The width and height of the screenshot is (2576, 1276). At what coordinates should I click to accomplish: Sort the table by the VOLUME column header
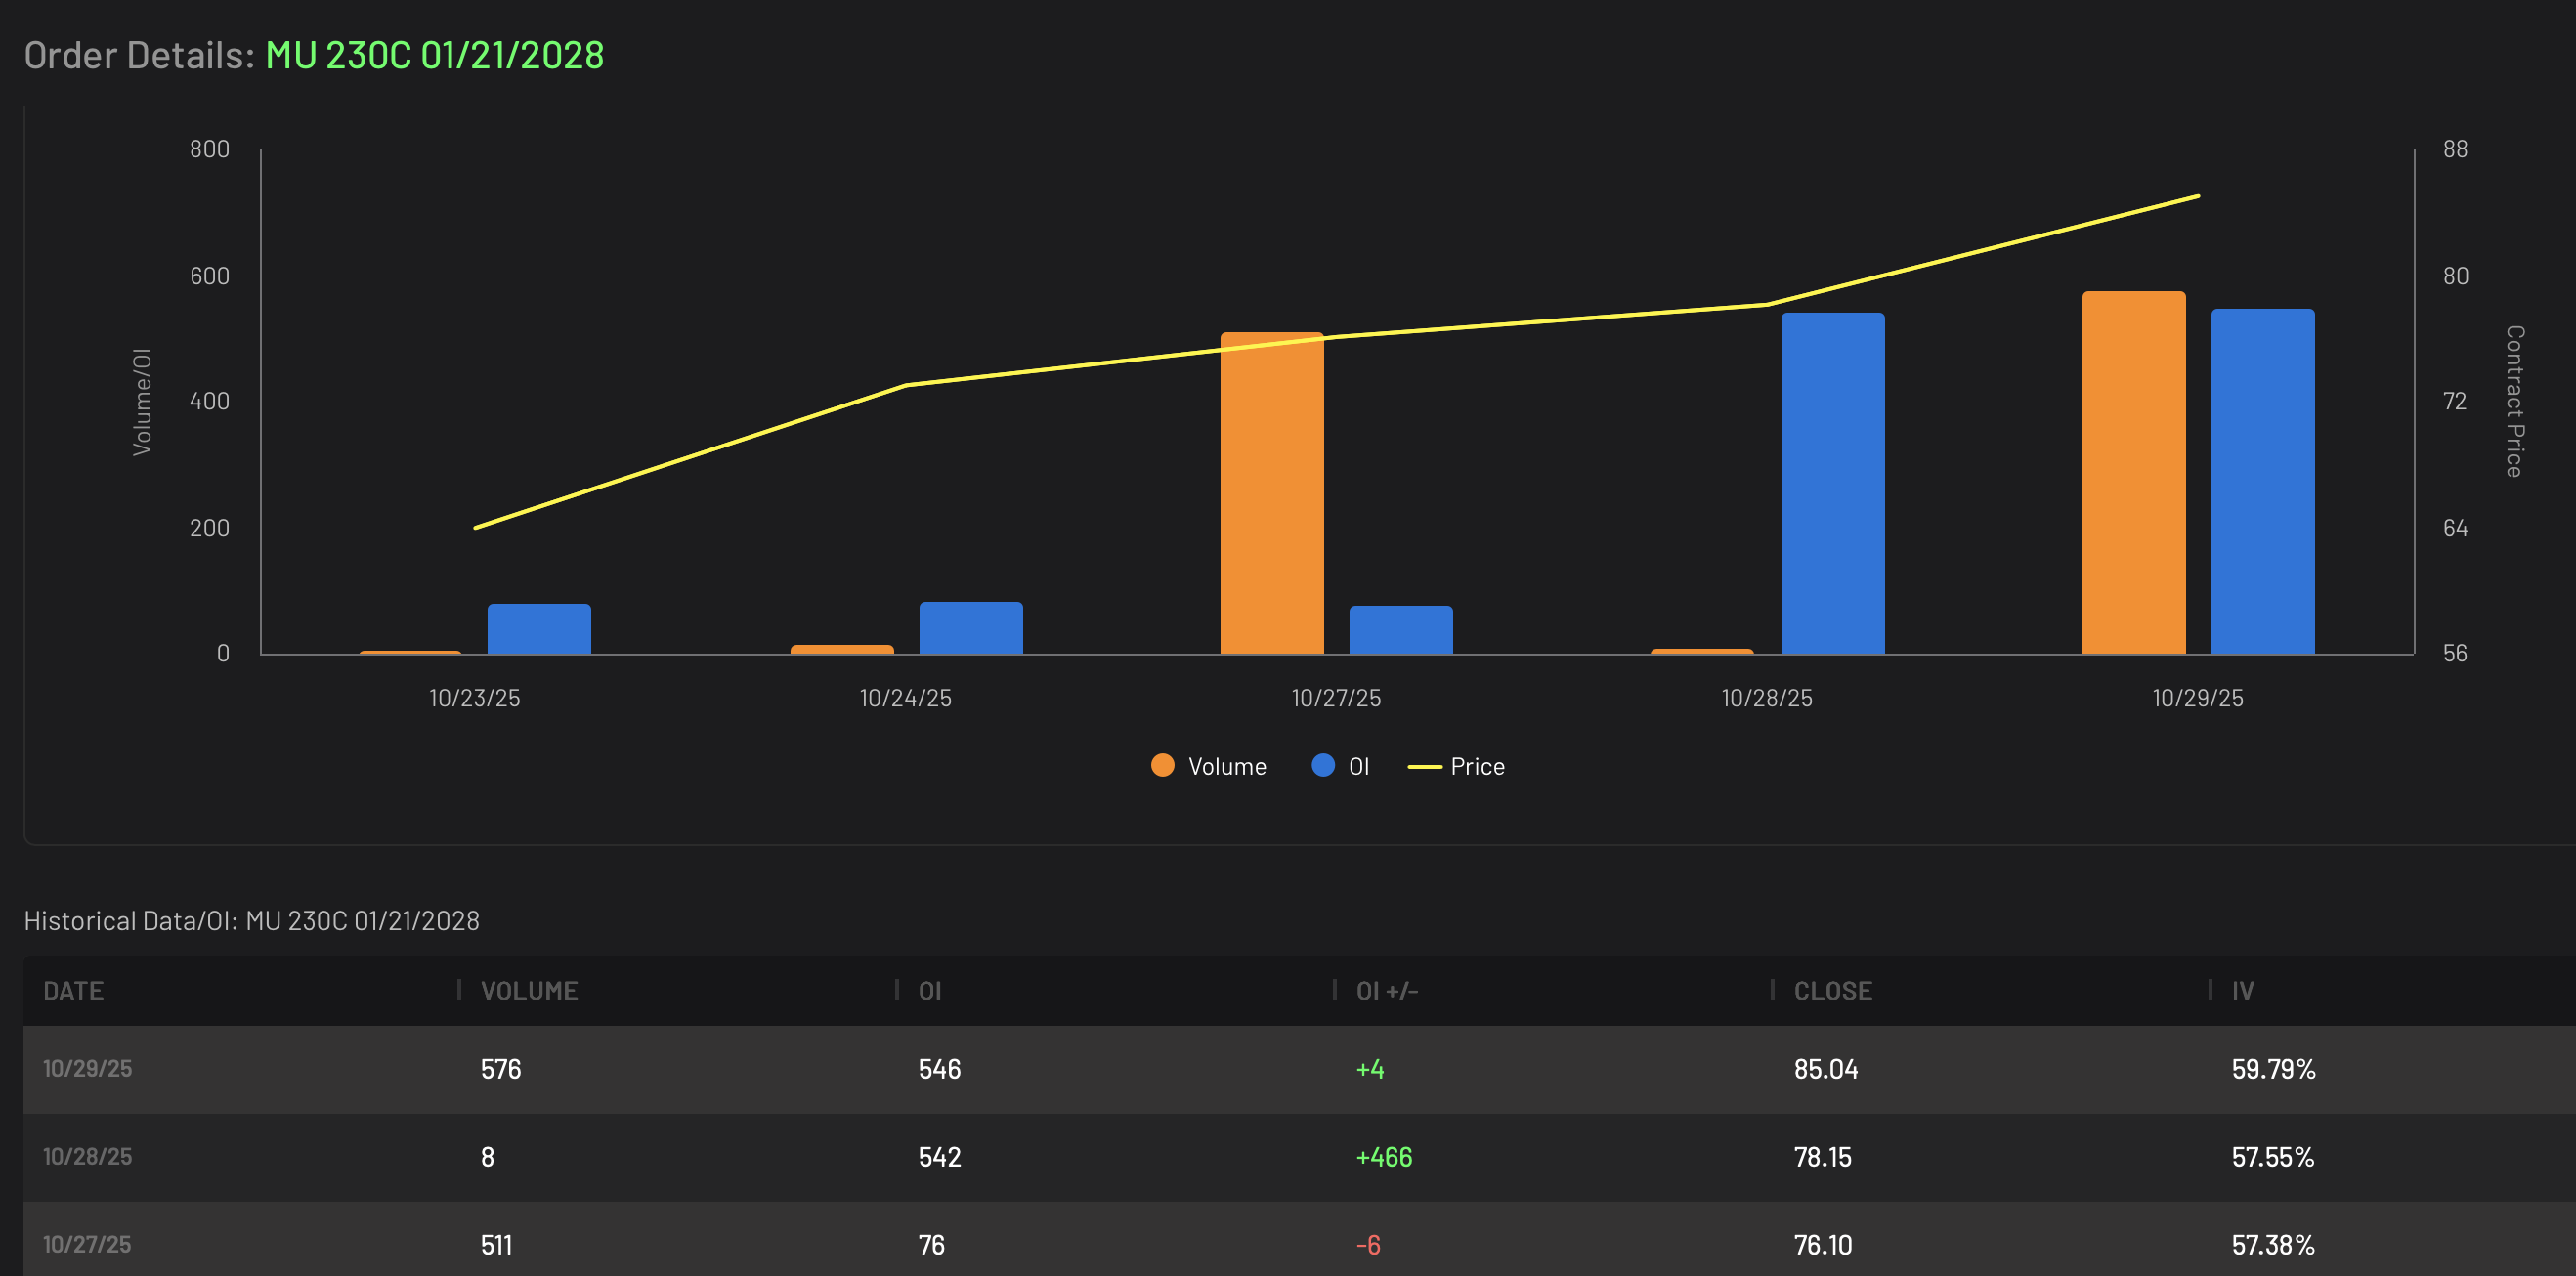tap(529, 990)
